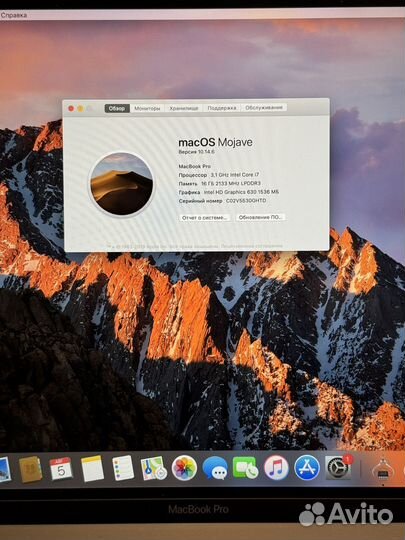Open Reminders from the Dock
Image resolution: width=405 pixels, height=540 pixels.
click(123, 468)
